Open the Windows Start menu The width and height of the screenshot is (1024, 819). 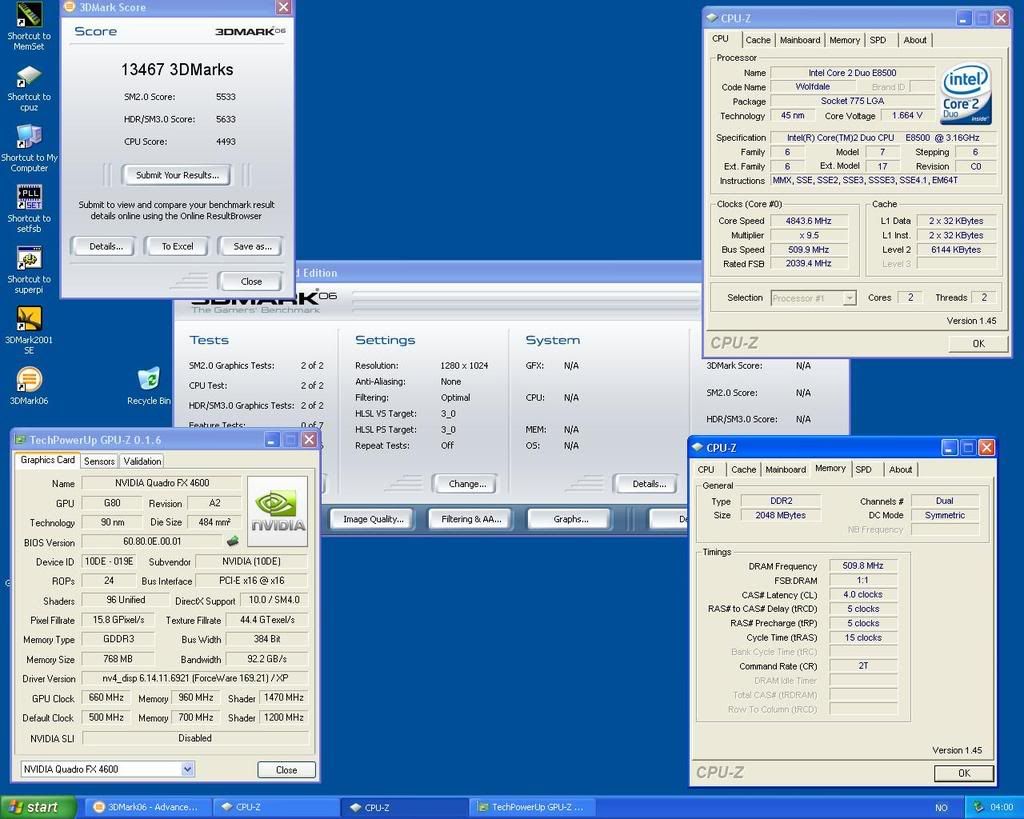coord(39,807)
